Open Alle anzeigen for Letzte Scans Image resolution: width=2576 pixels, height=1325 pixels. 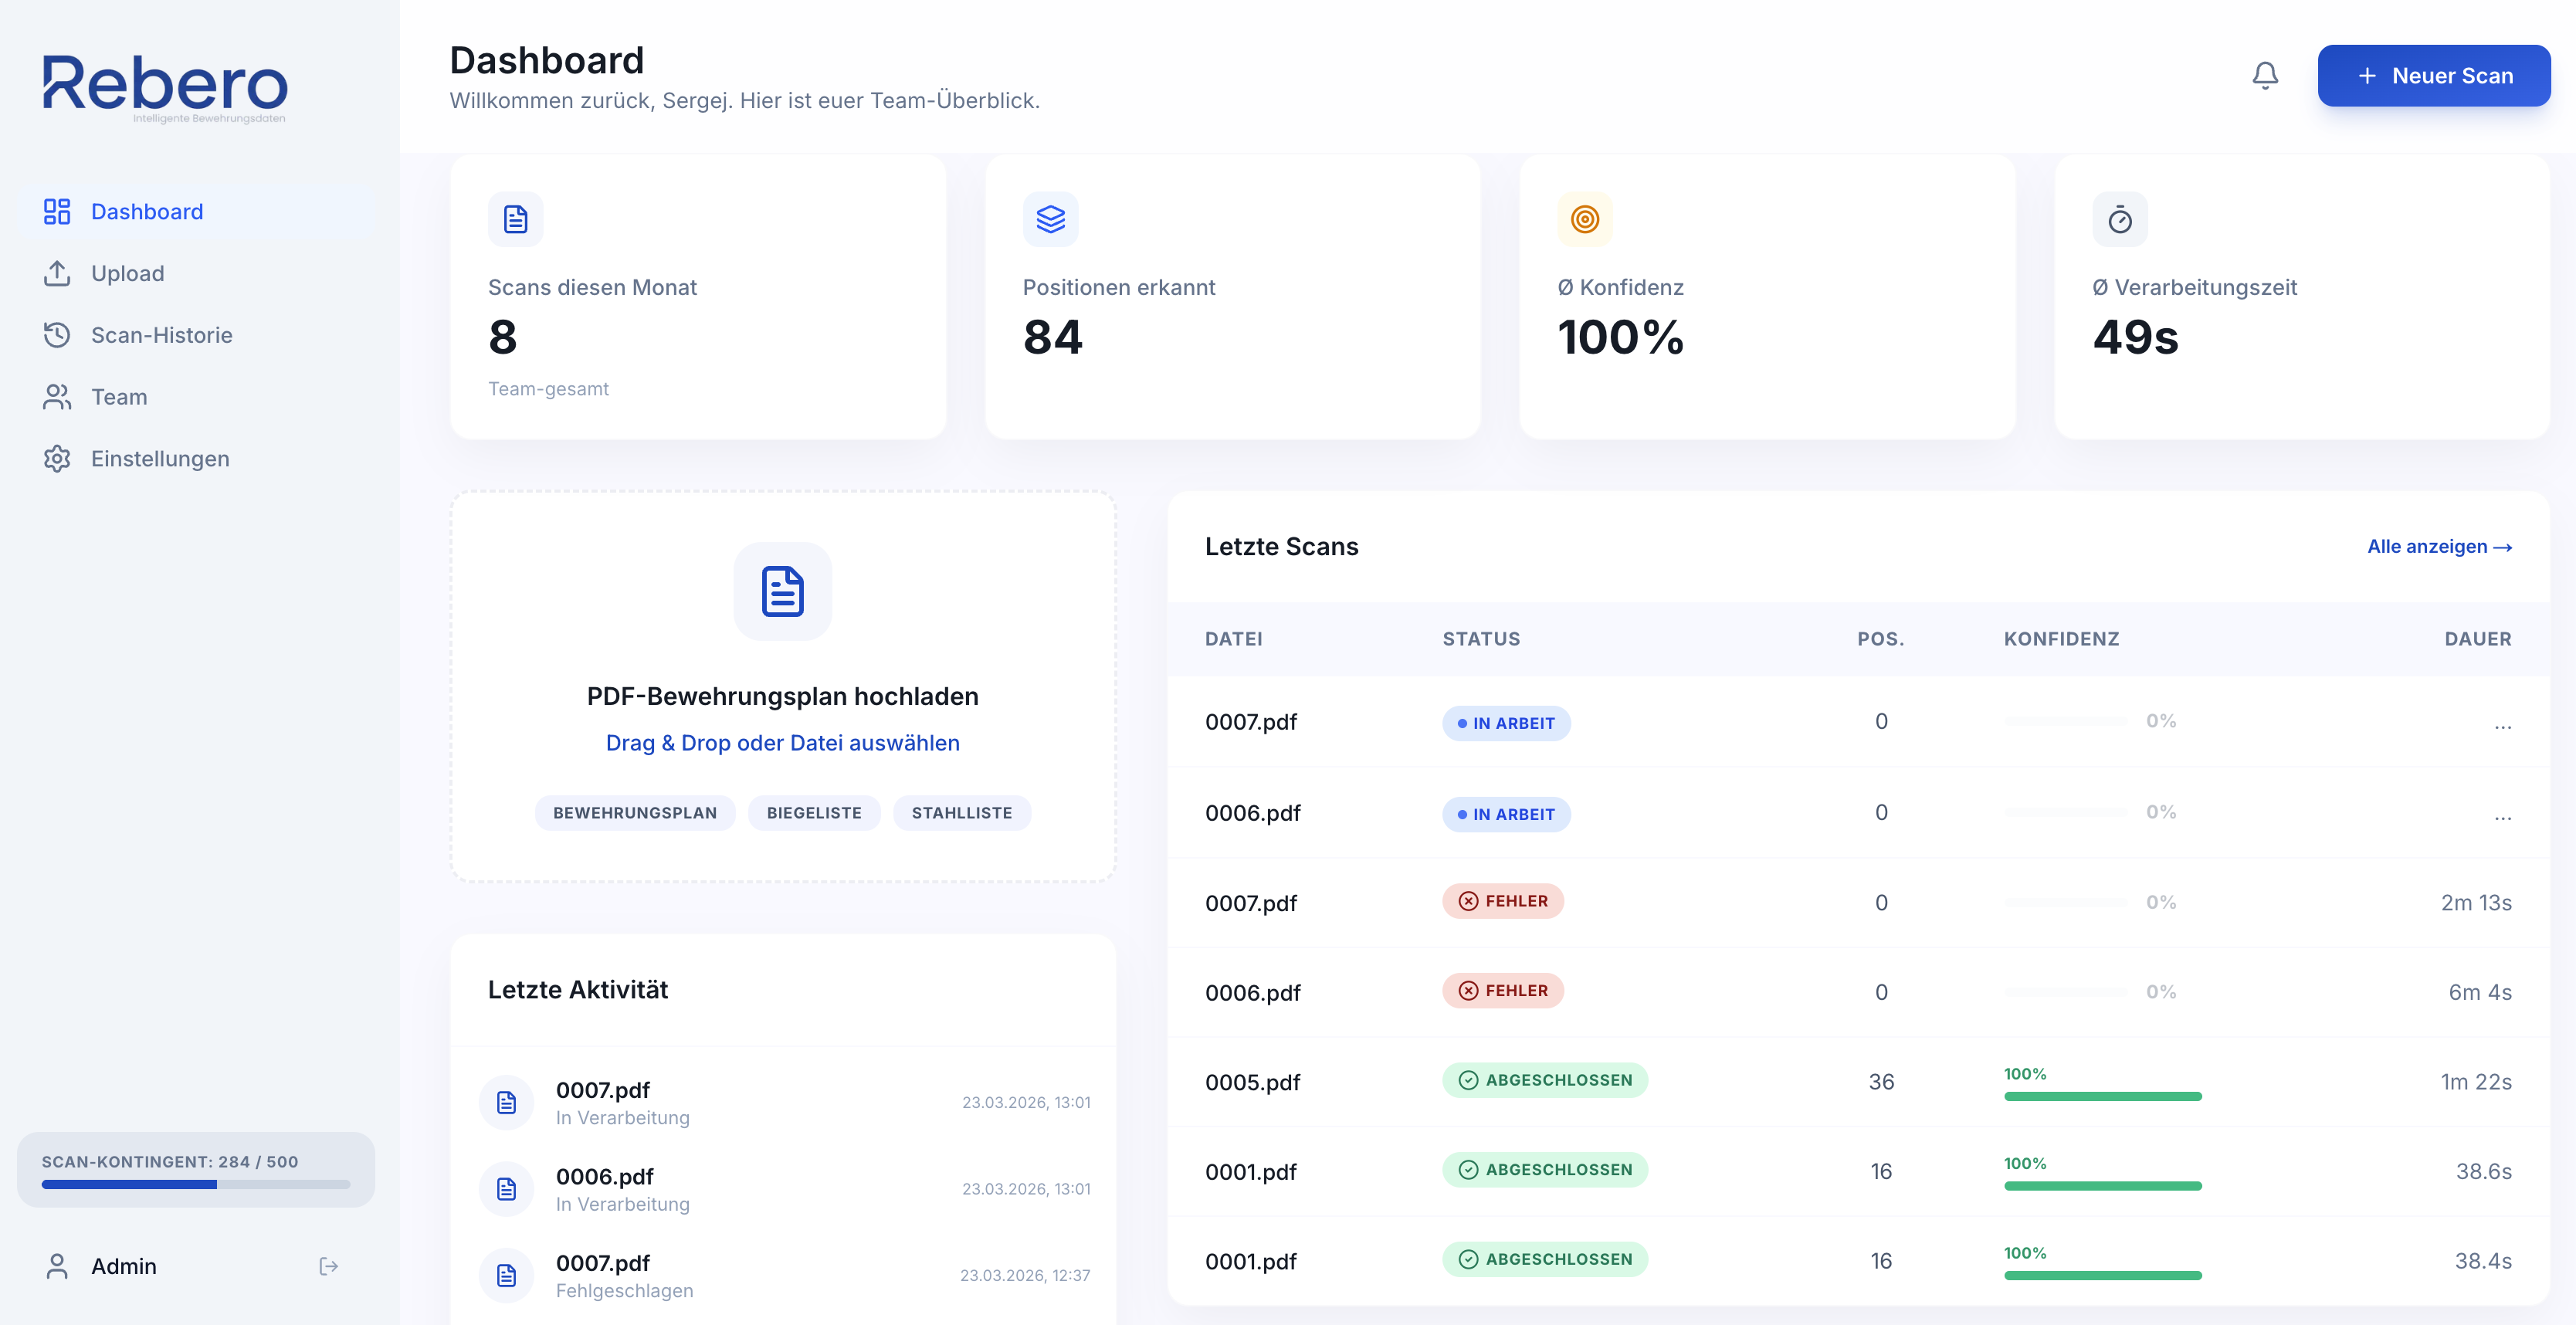pos(2437,547)
